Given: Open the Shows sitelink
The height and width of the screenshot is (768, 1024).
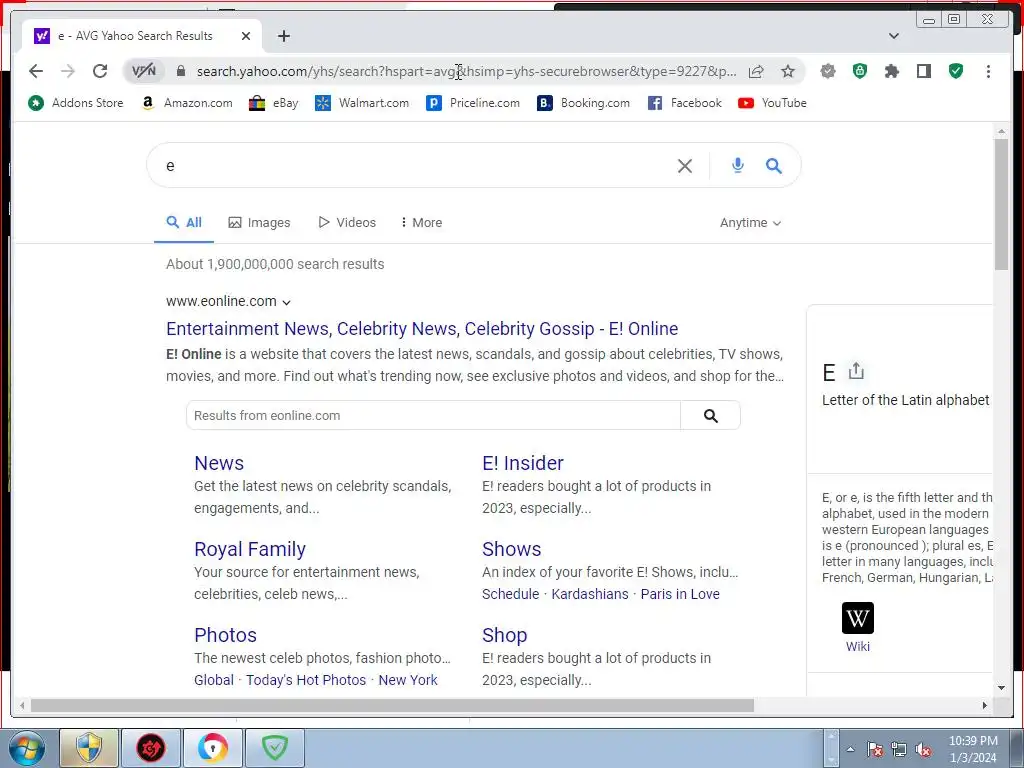Looking at the screenshot, I should coord(511,549).
